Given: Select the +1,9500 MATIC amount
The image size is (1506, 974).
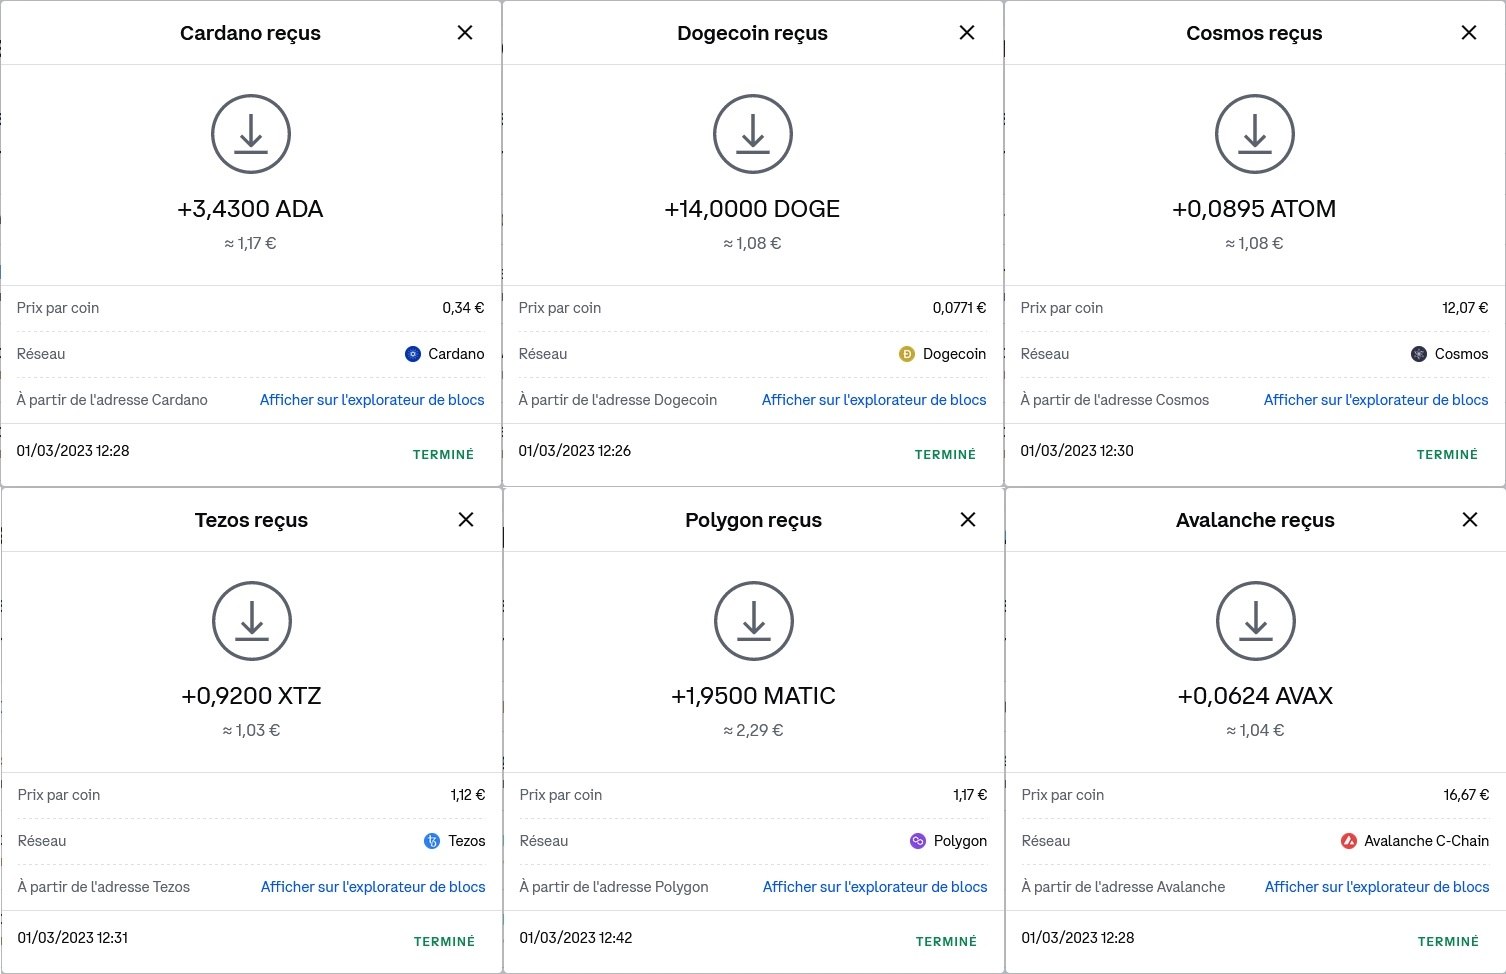Looking at the screenshot, I should tap(753, 696).
